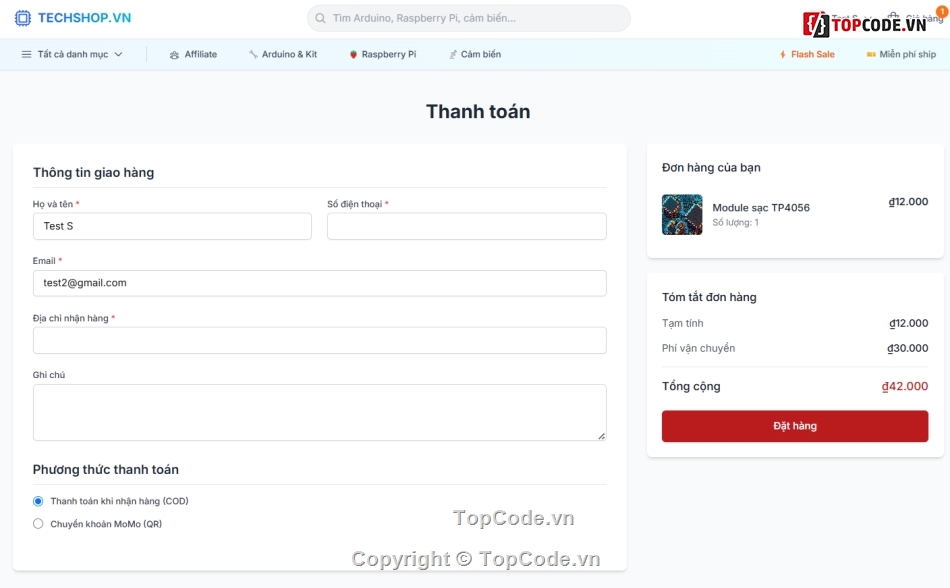Open the Affiliate menu item

click(x=194, y=54)
